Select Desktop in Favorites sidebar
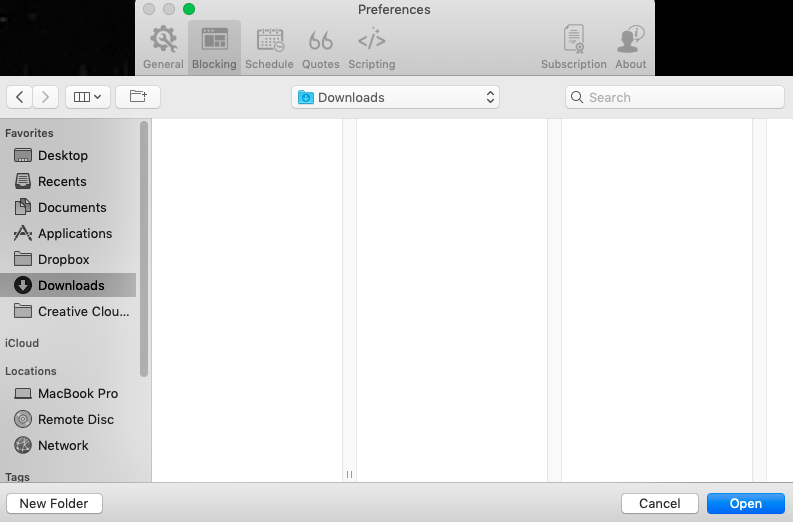This screenshot has height=522, width=793. [68, 155]
